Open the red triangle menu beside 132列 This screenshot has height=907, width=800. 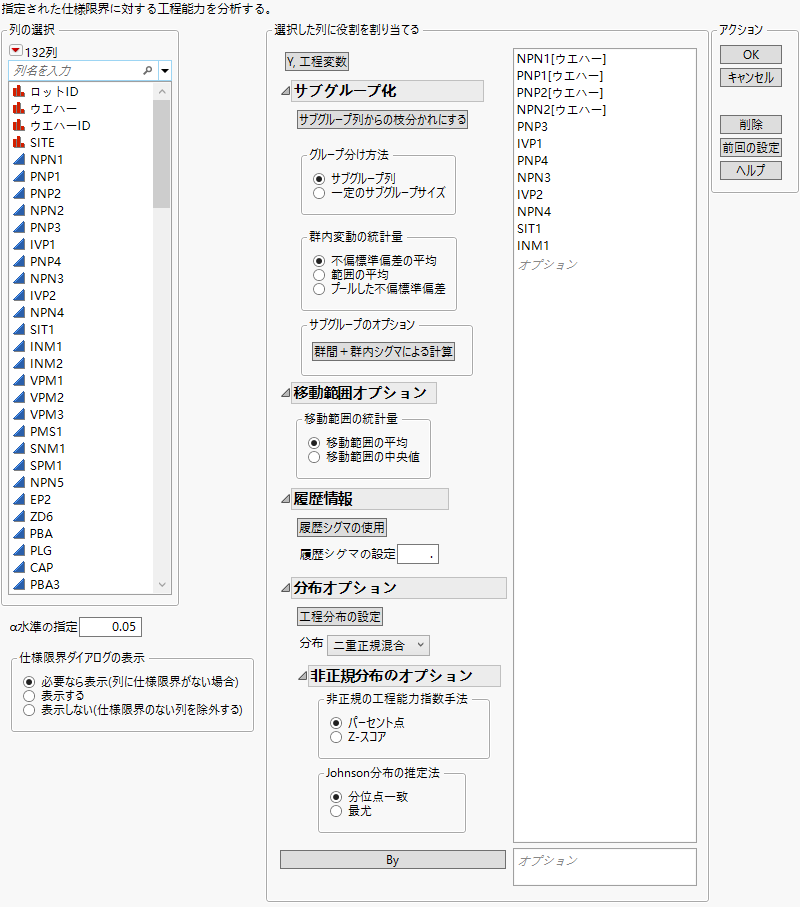pos(16,51)
